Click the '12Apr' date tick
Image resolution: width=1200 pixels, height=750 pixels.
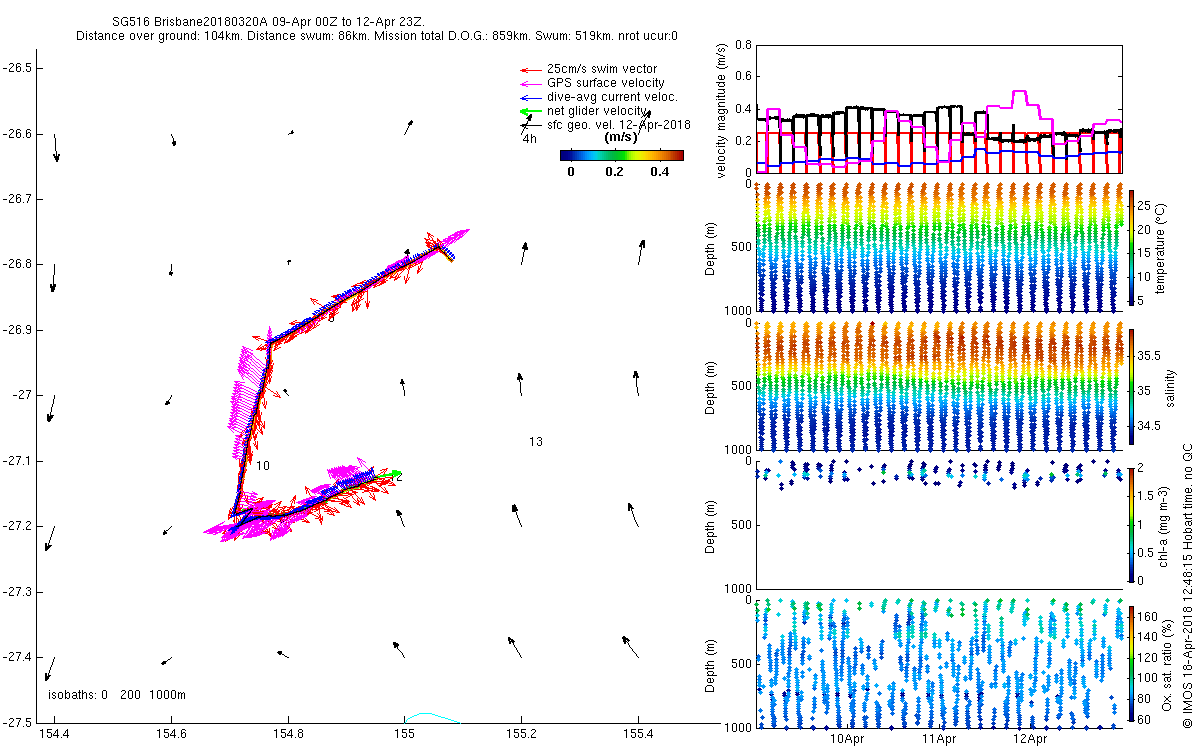tap(1031, 739)
